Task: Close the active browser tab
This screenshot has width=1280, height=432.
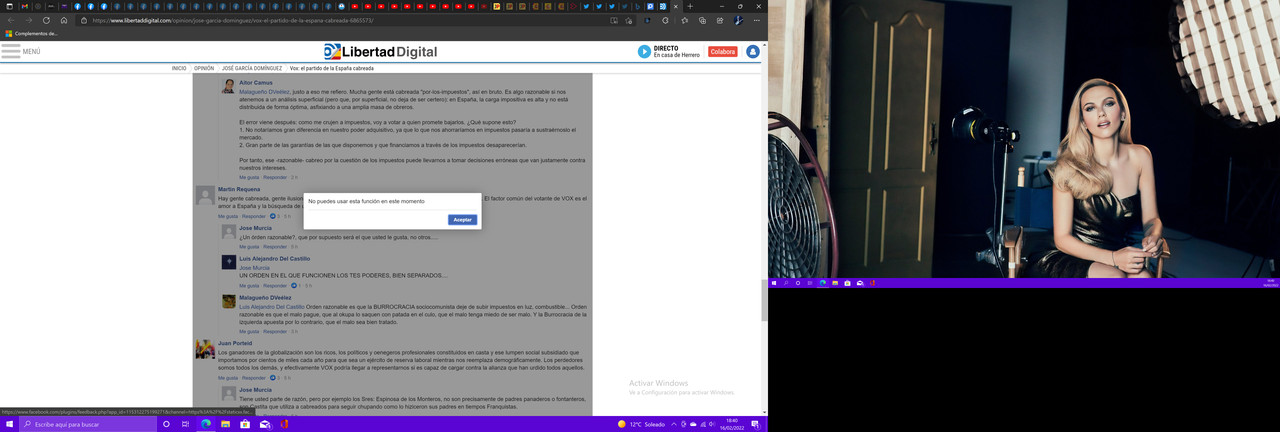Action: click(675, 6)
